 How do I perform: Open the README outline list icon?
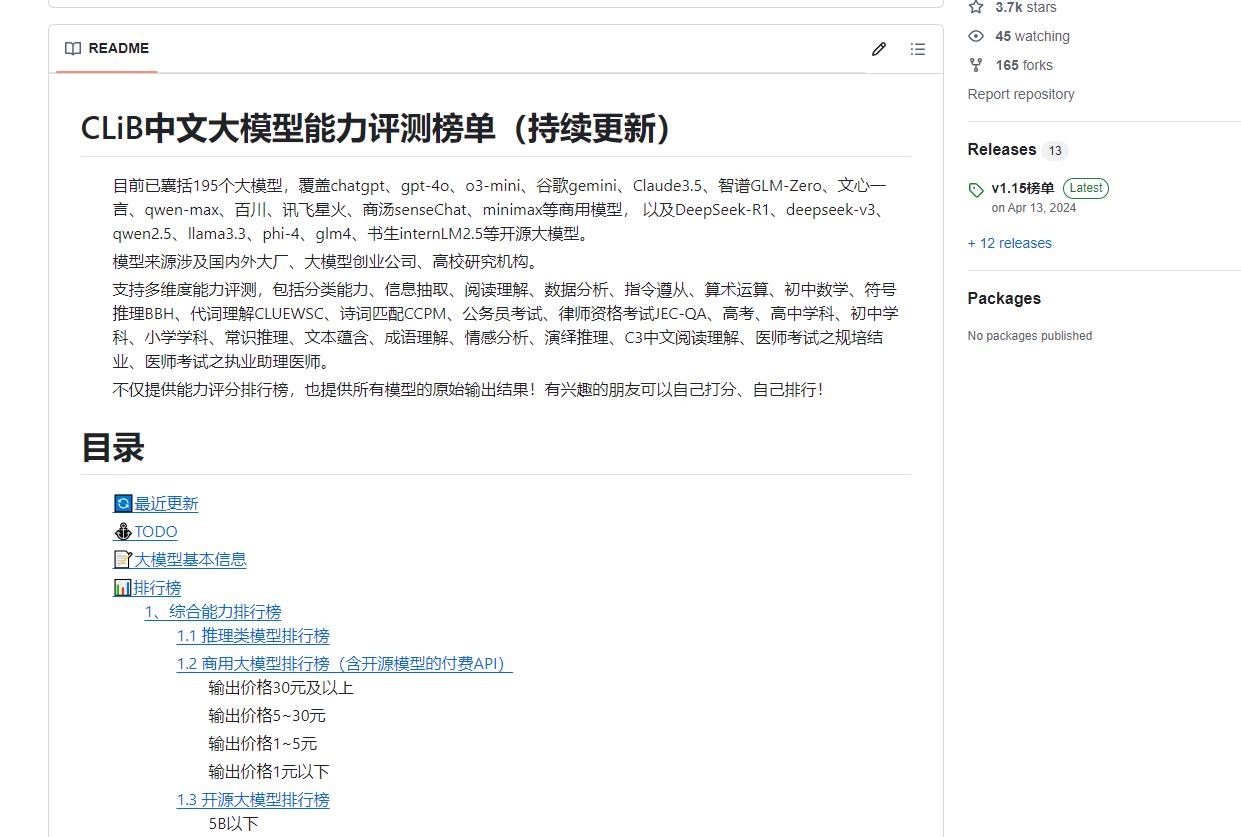pos(918,49)
